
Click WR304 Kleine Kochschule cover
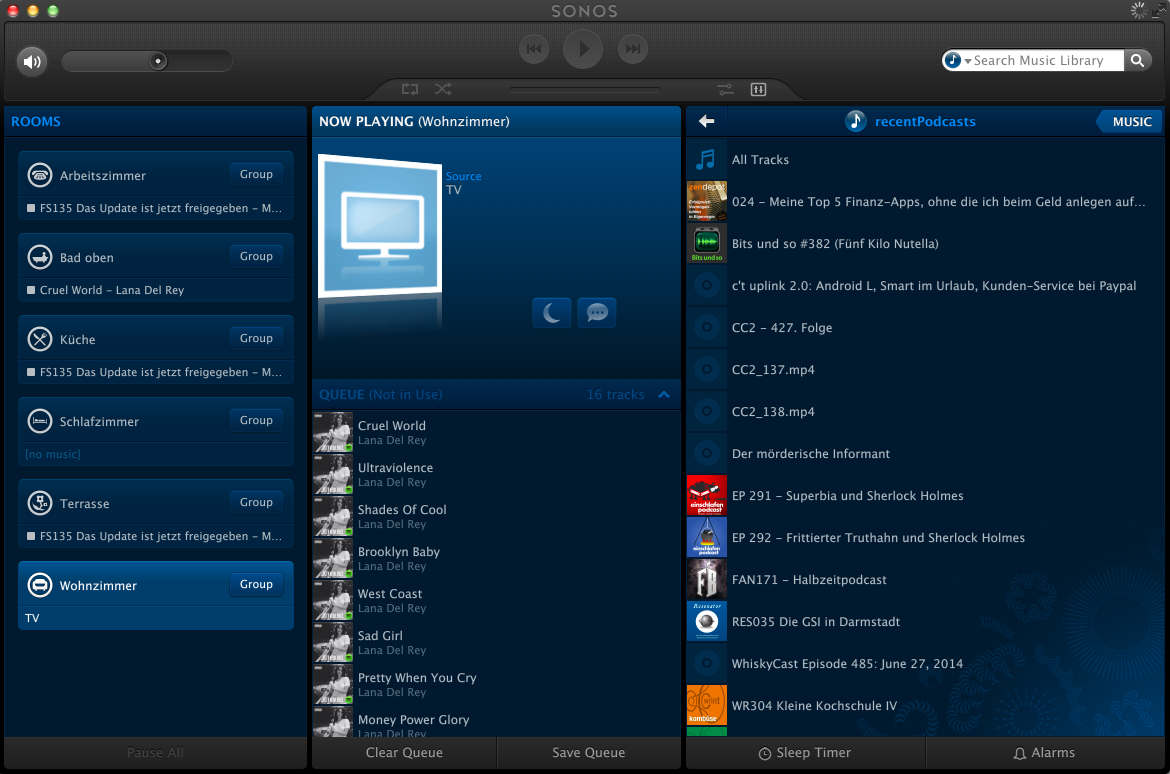point(706,705)
